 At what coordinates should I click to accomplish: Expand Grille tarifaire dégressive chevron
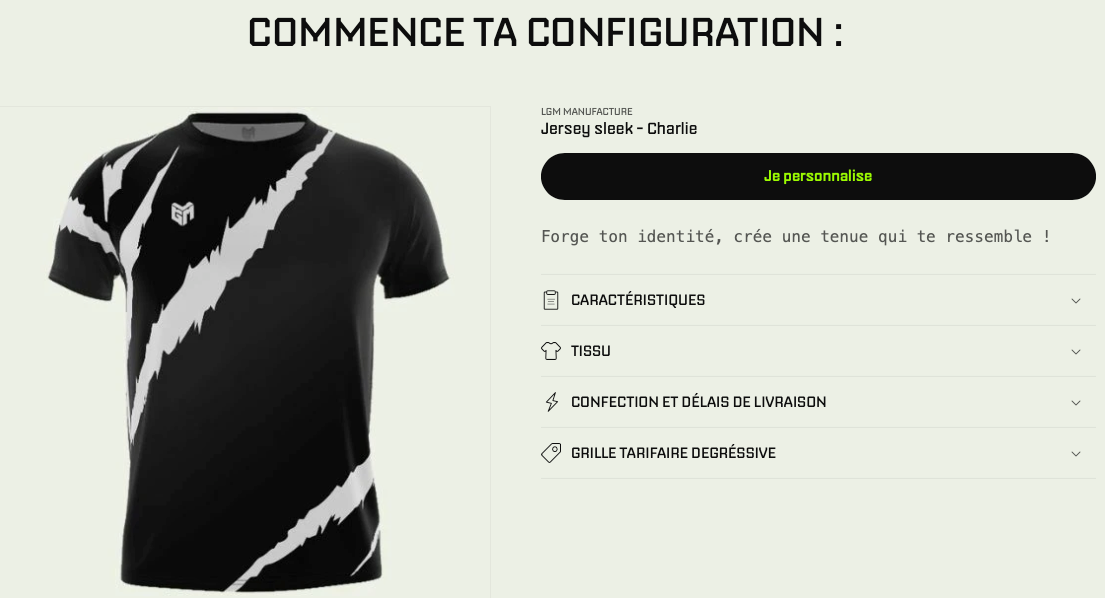click(1075, 454)
